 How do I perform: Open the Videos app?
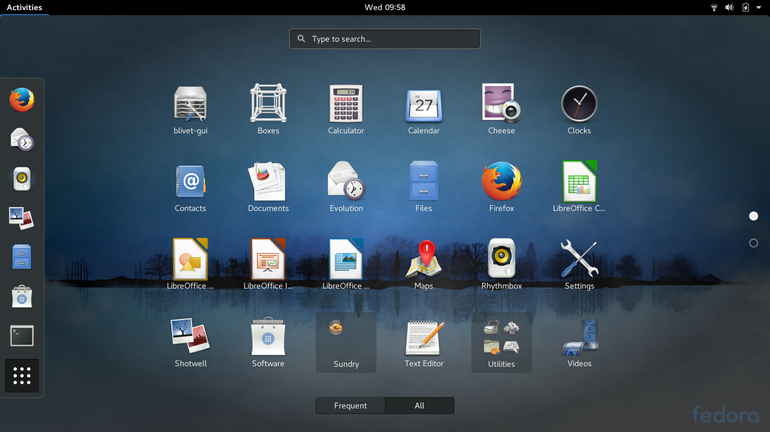pyautogui.click(x=579, y=343)
